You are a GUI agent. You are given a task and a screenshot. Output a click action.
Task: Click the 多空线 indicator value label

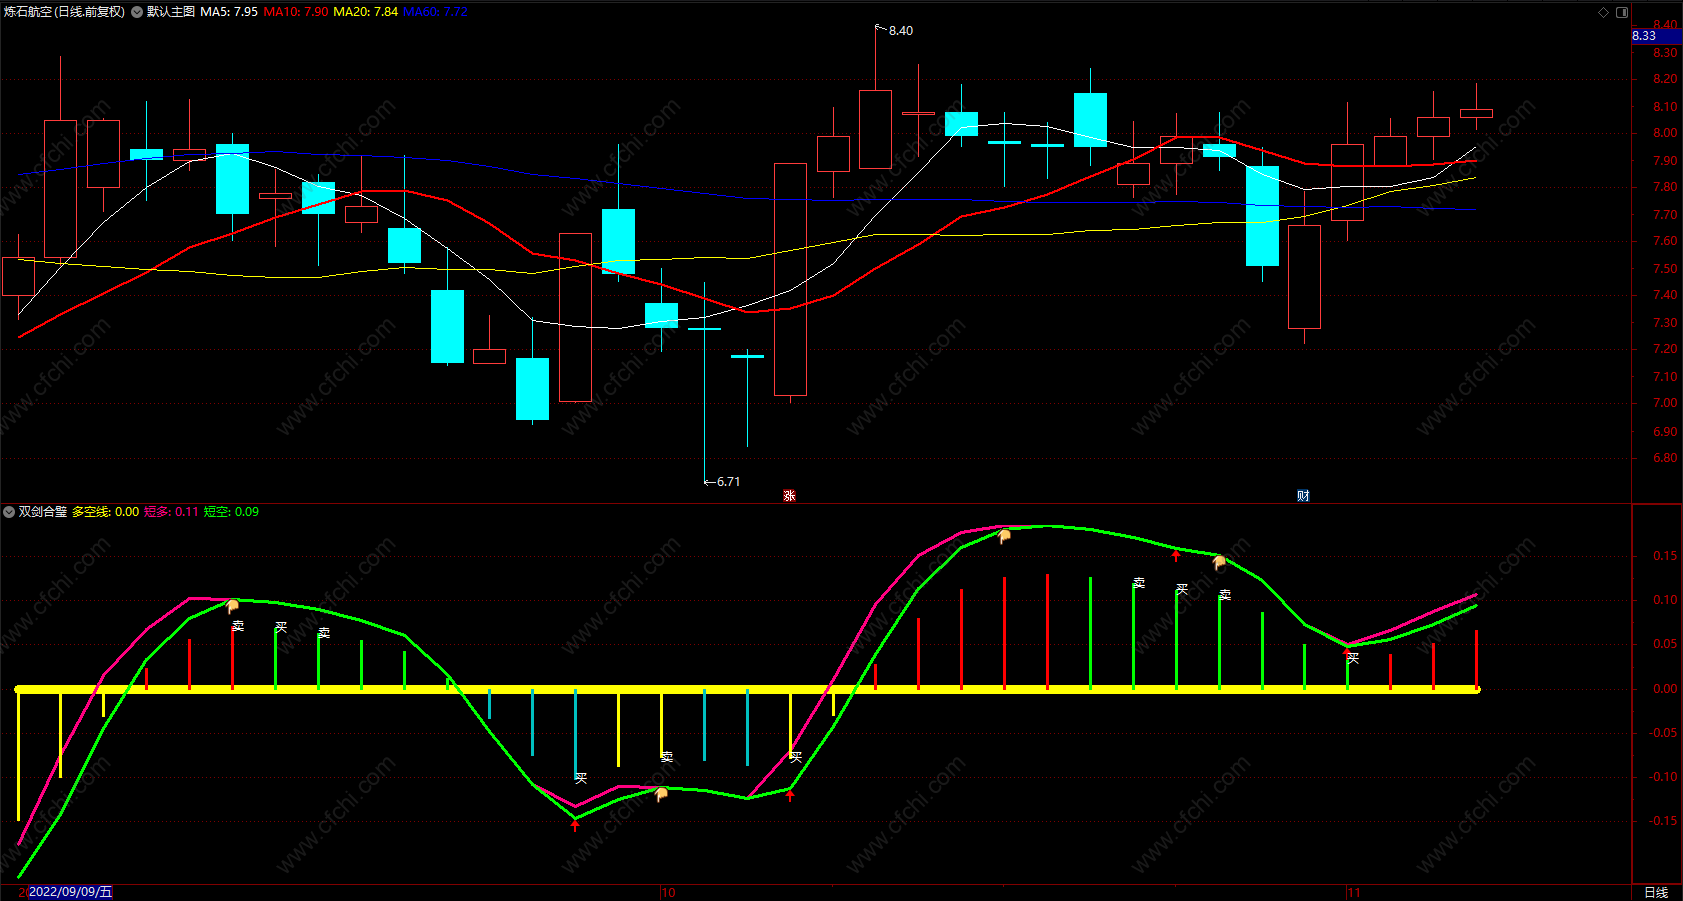coord(106,512)
